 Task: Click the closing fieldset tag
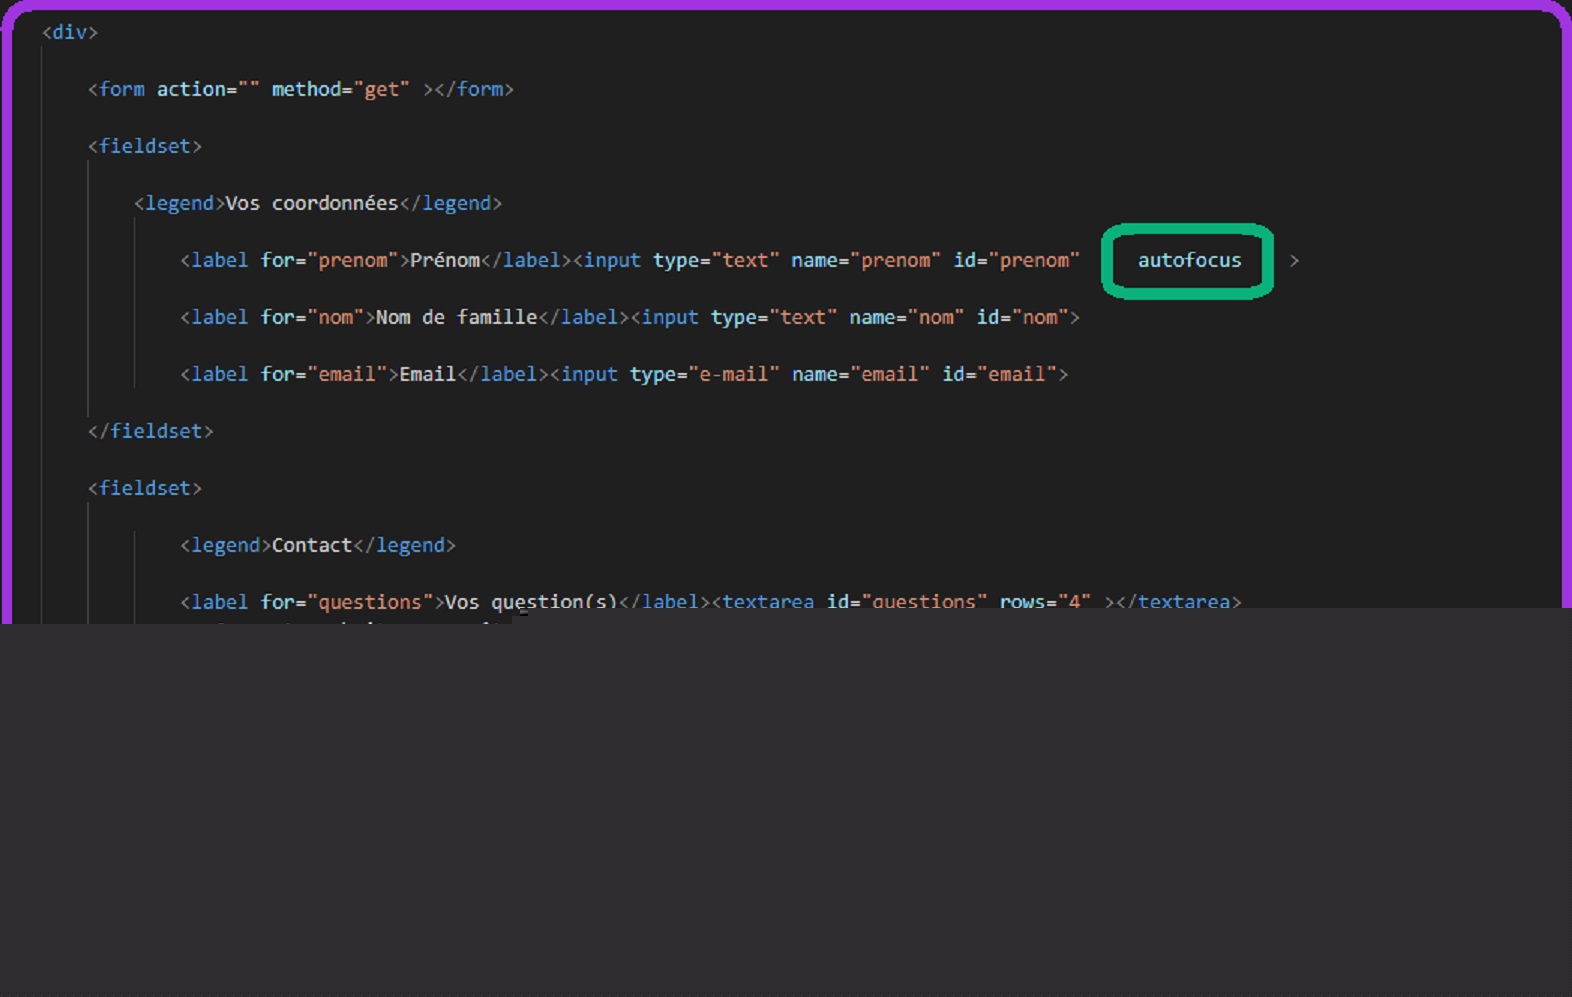tap(150, 431)
